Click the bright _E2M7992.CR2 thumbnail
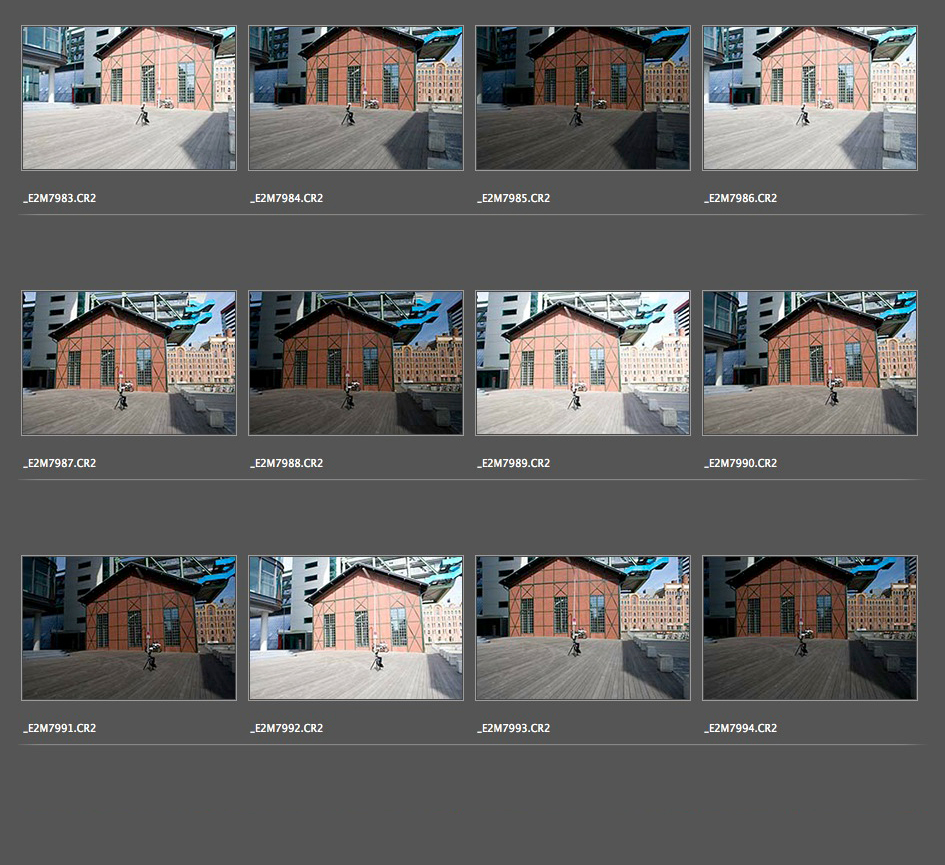 point(356,628)
